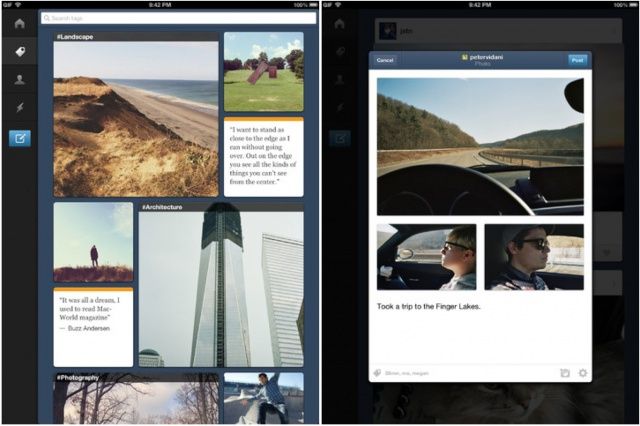The height and width of the screenshot is (426, 640).
Task: Click the tag icon in post editor
Action: [378, 373]
